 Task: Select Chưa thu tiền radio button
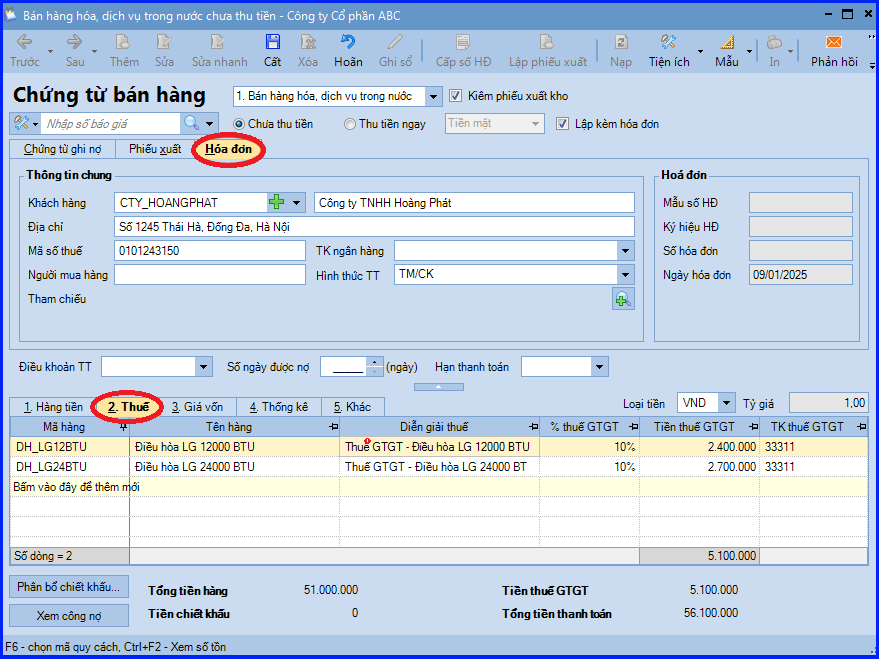coord(239,124)
